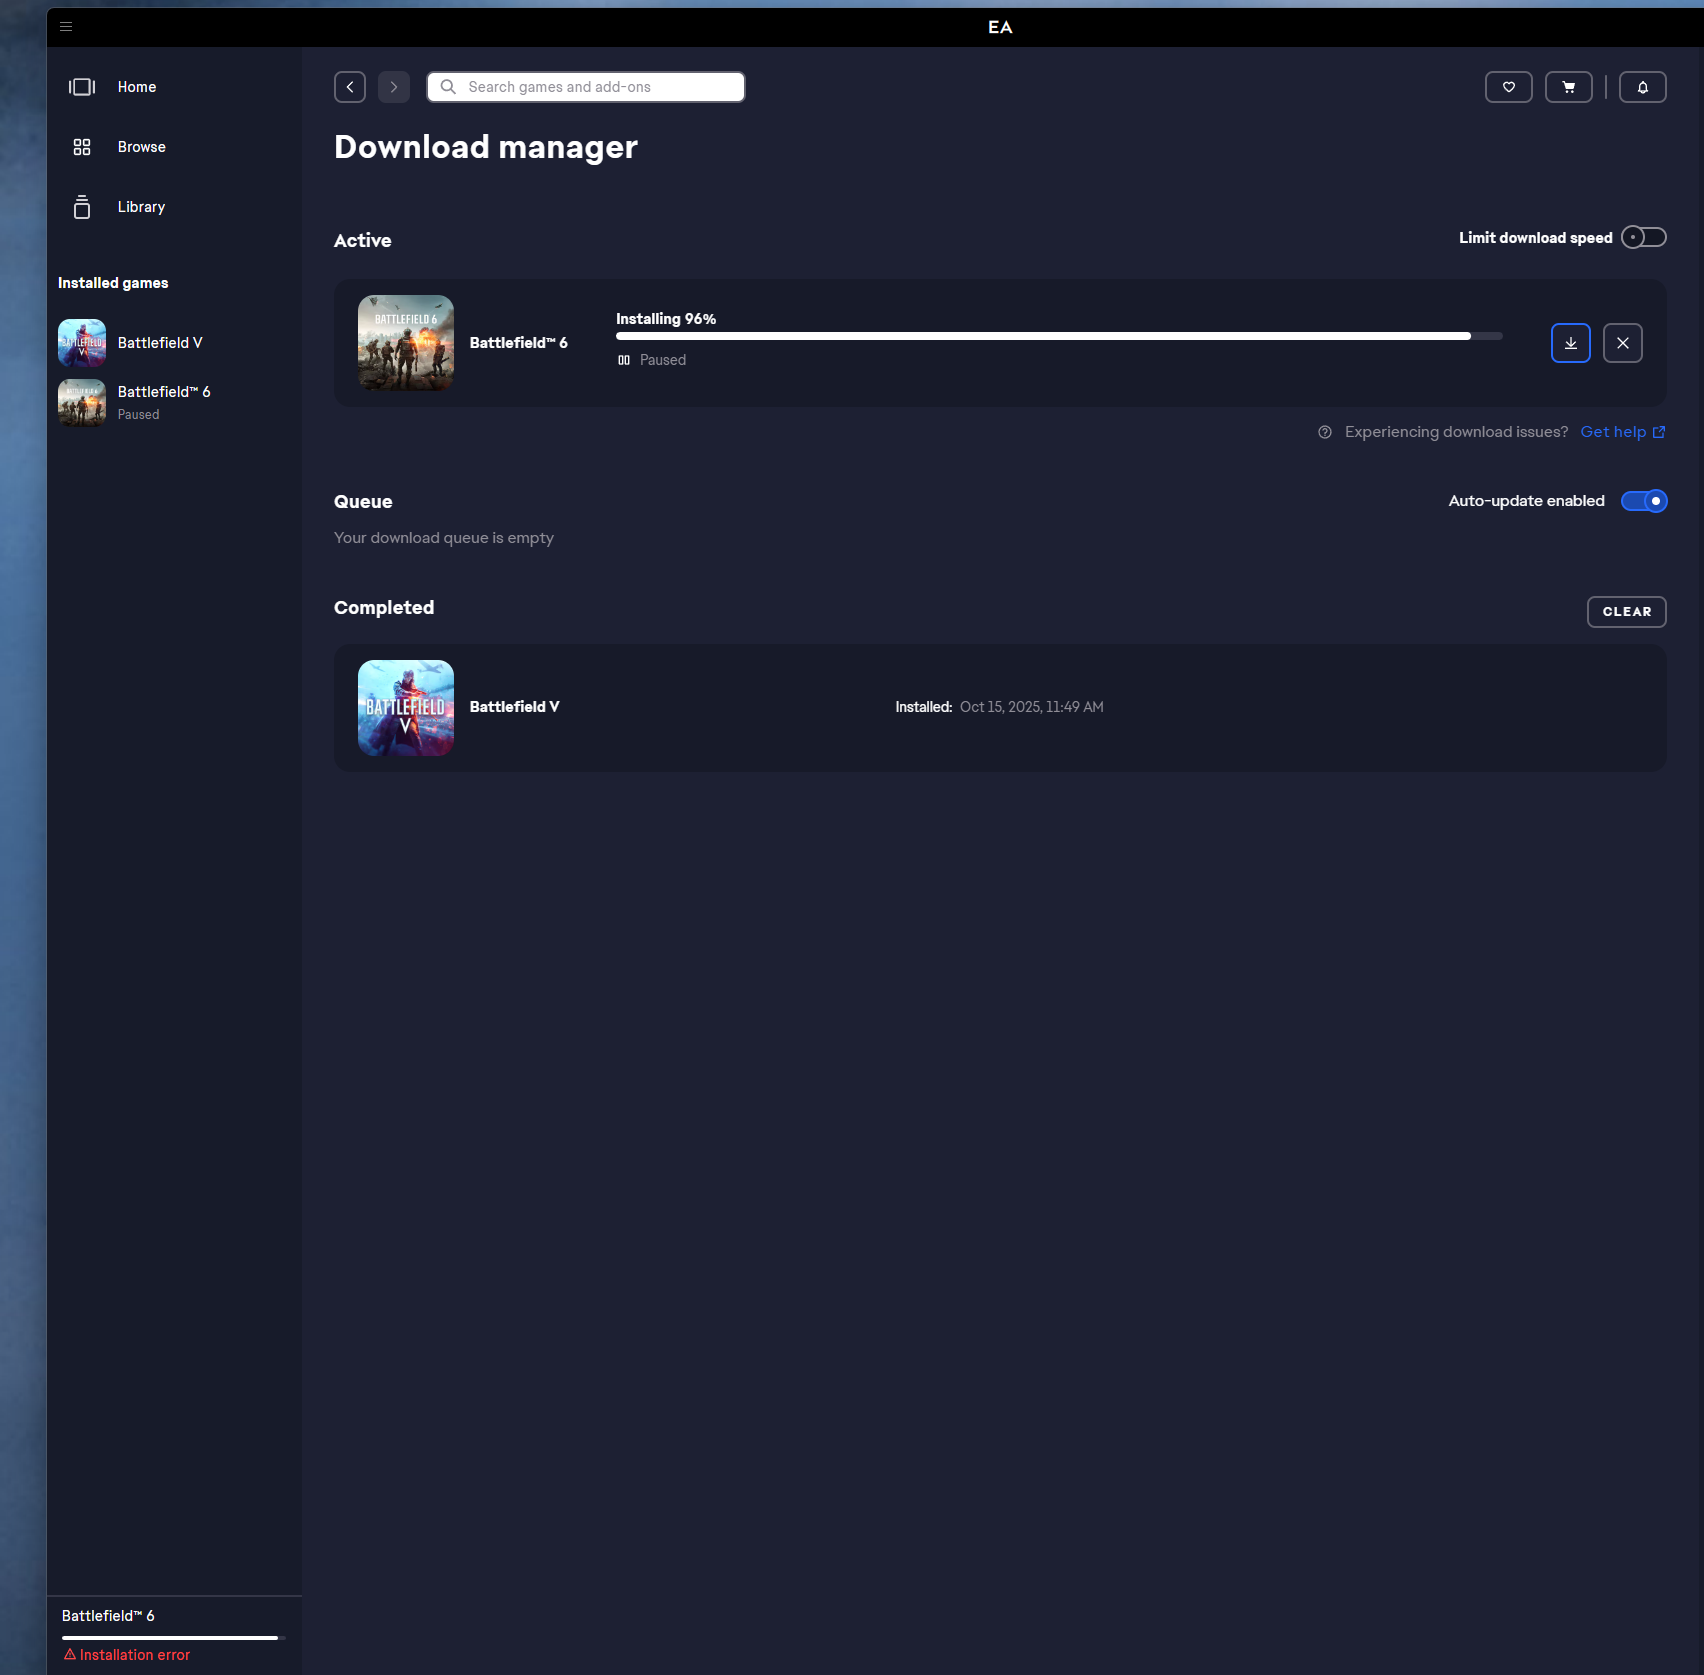Screen dimensions: 1704x1675
Task: Click the forward navigation arrow
Action: pyautogui.click(x=394, y=87)
